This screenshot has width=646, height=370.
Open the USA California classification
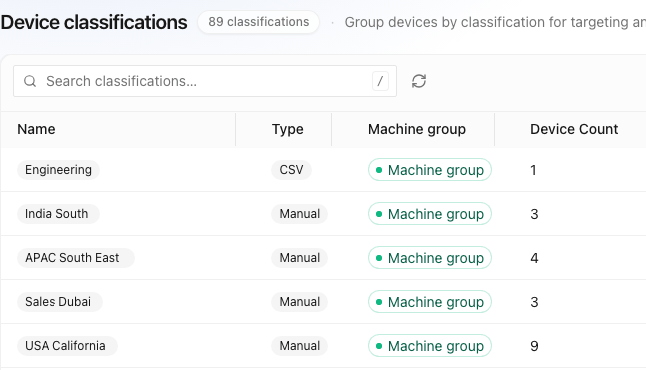click(67, 346)
